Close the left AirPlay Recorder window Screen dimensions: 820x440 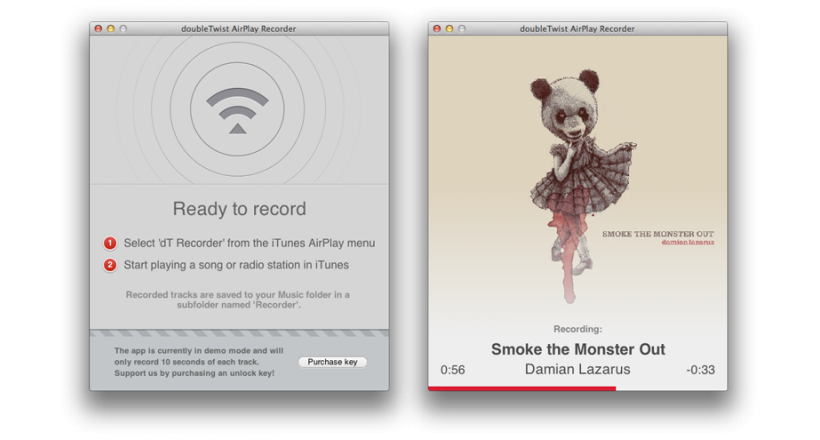click(x=98, y=29)
